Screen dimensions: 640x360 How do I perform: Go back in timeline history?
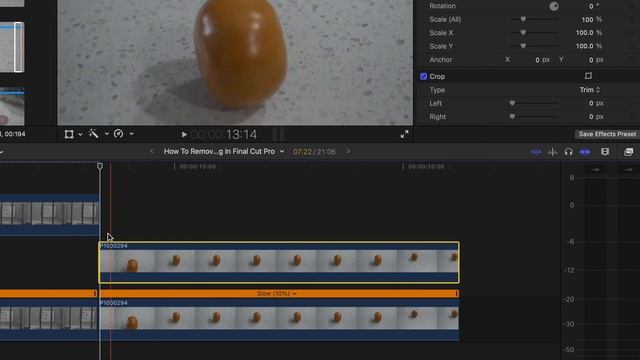pyautogui.click(x=152, y=151)
